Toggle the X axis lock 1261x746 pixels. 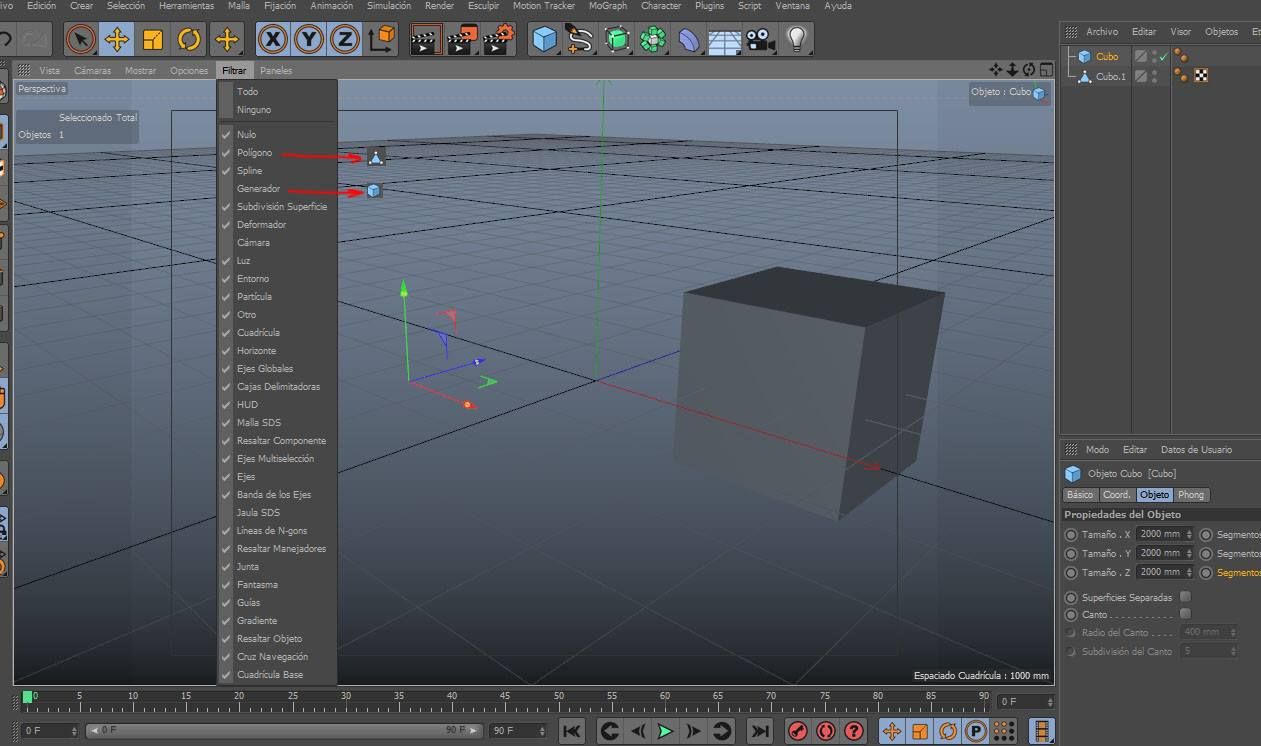[x=273, y=40]
